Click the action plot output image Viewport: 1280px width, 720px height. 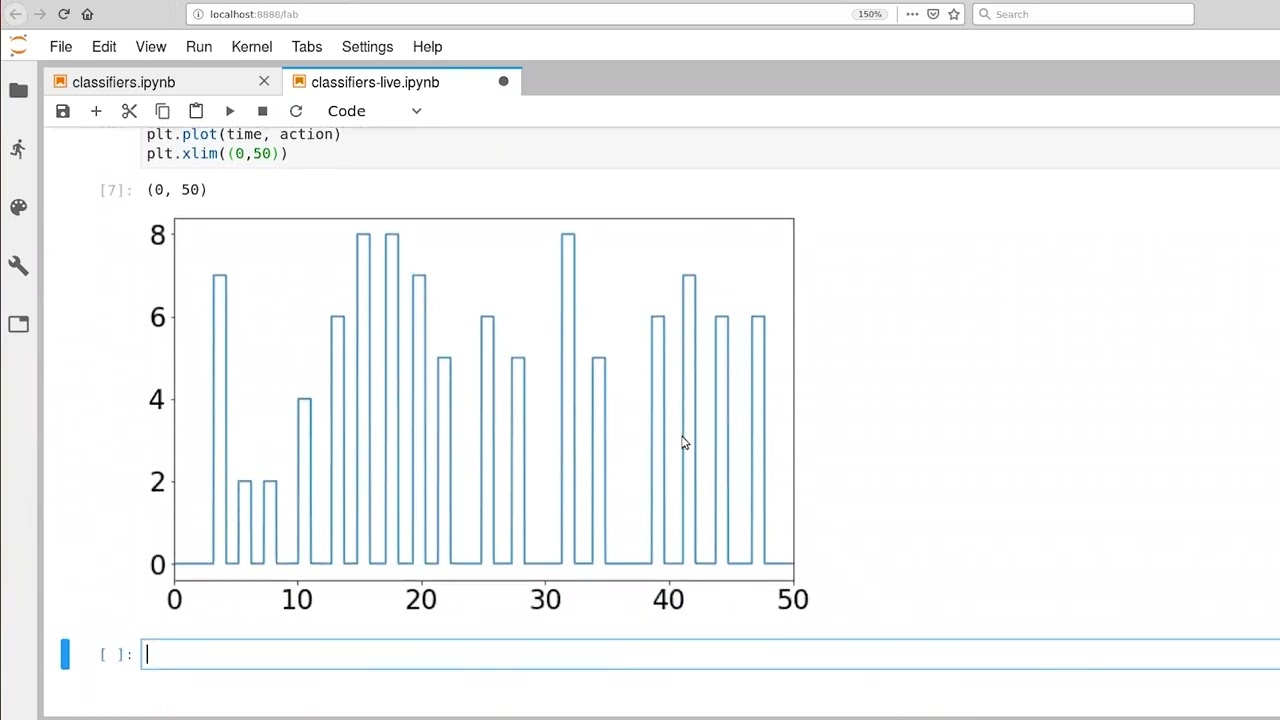478,415
